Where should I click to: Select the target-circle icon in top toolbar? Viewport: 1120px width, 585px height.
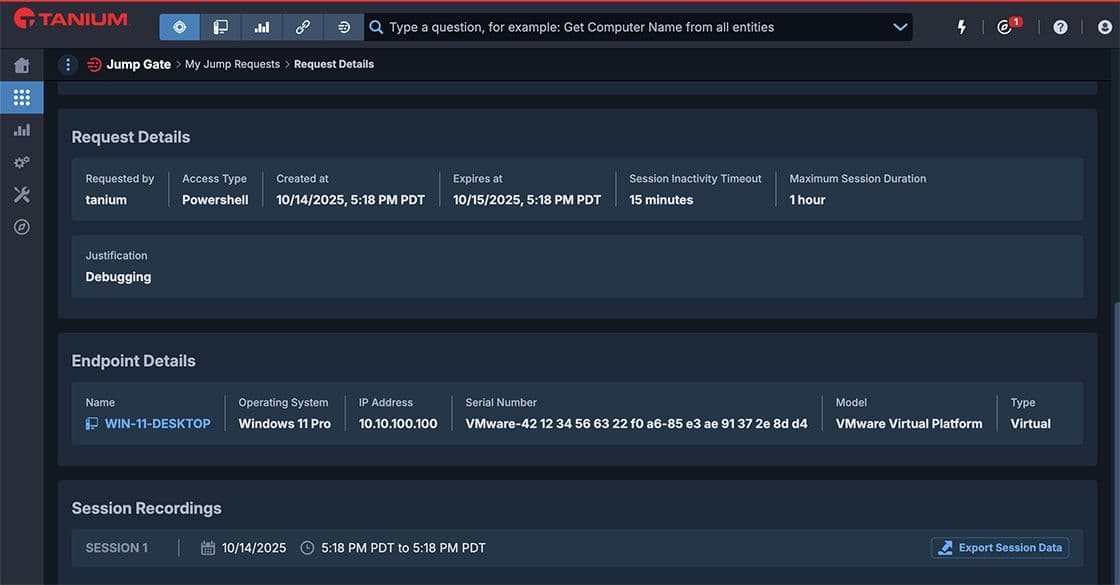pos(179,27)
